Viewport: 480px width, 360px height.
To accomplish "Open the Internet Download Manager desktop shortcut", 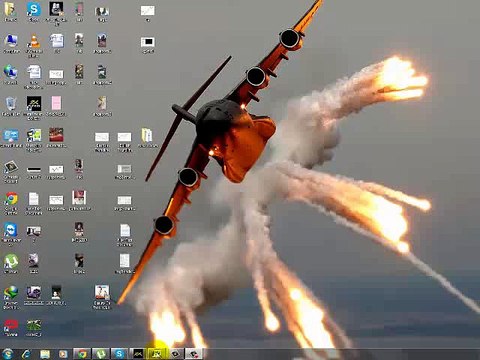I will 11,293.
